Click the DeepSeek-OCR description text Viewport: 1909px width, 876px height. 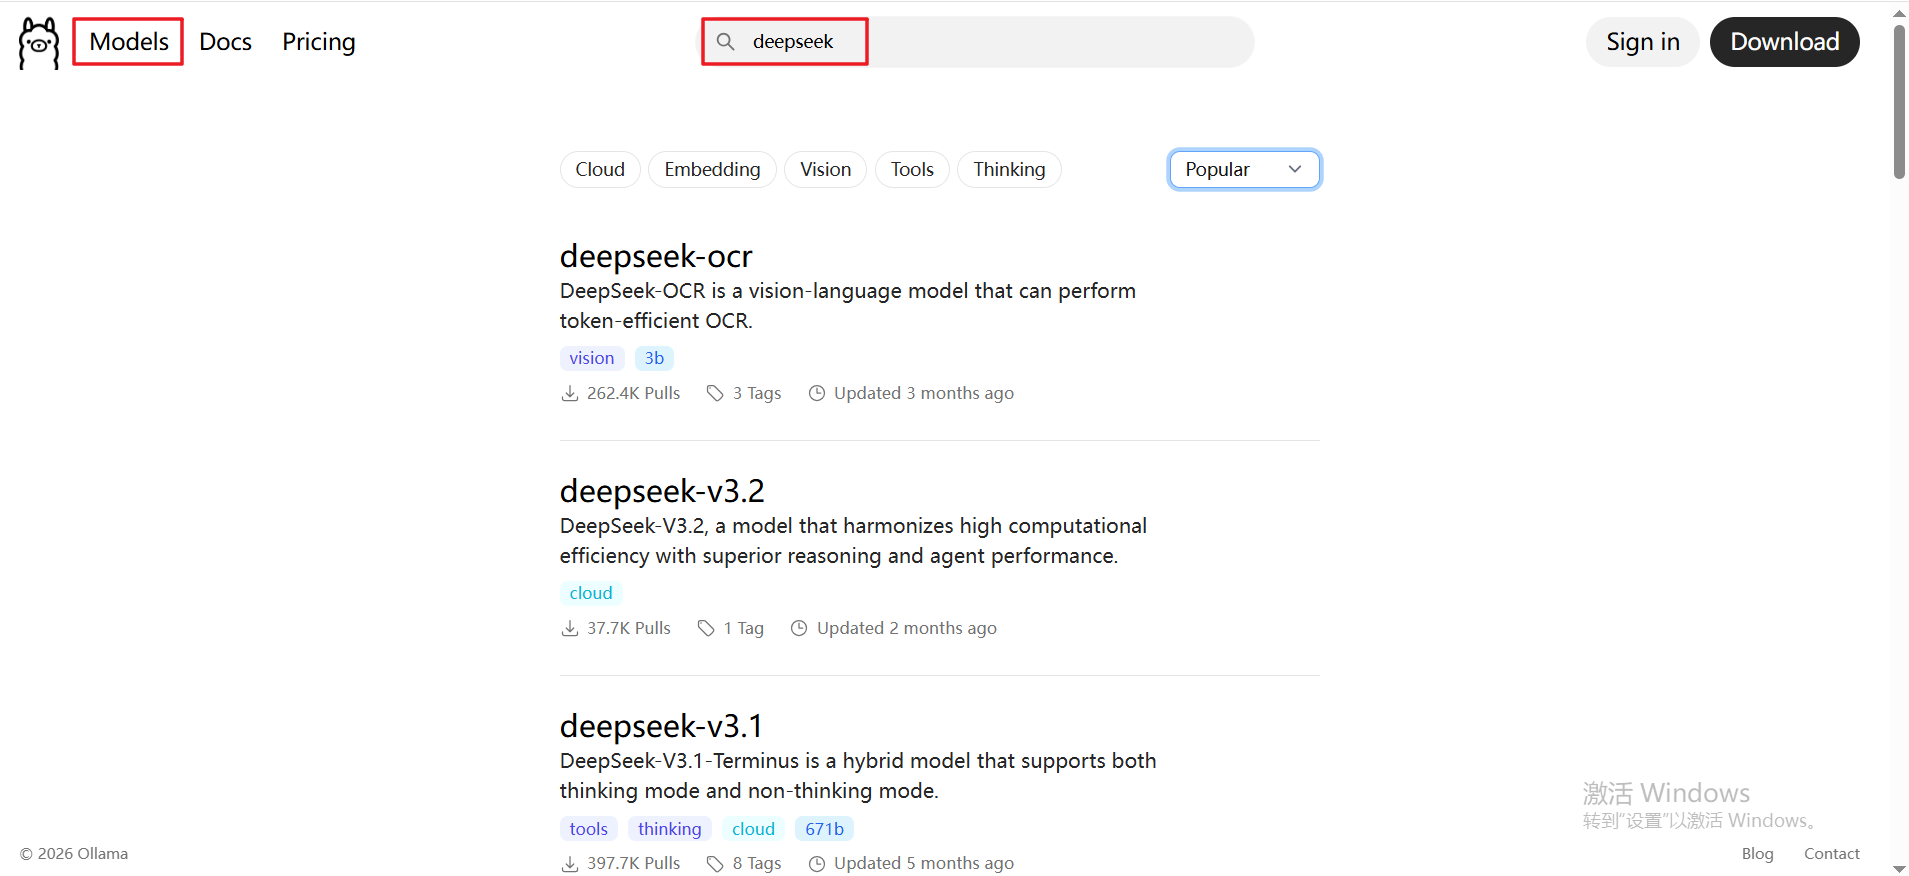pyautogui.click(x=848, y=306)
